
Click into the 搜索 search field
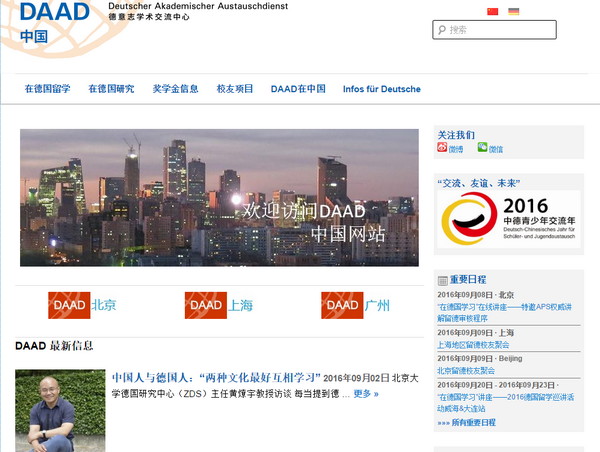point(494,30)
